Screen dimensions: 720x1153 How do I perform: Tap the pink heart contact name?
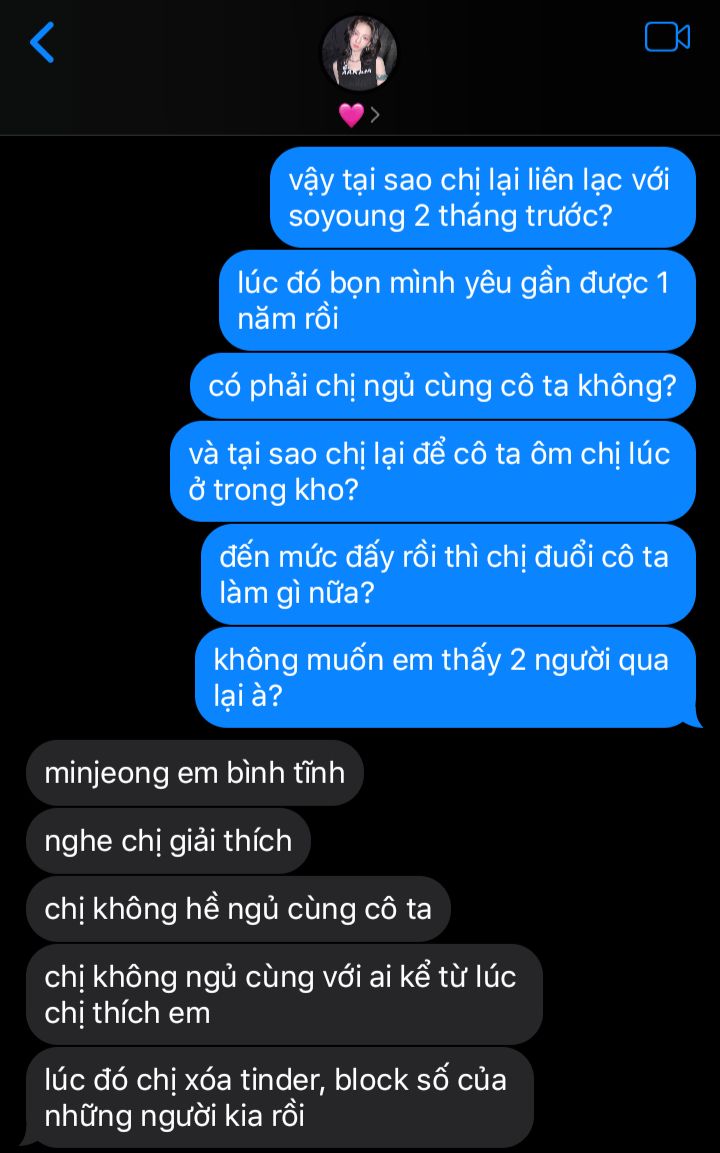pos(351,115)
